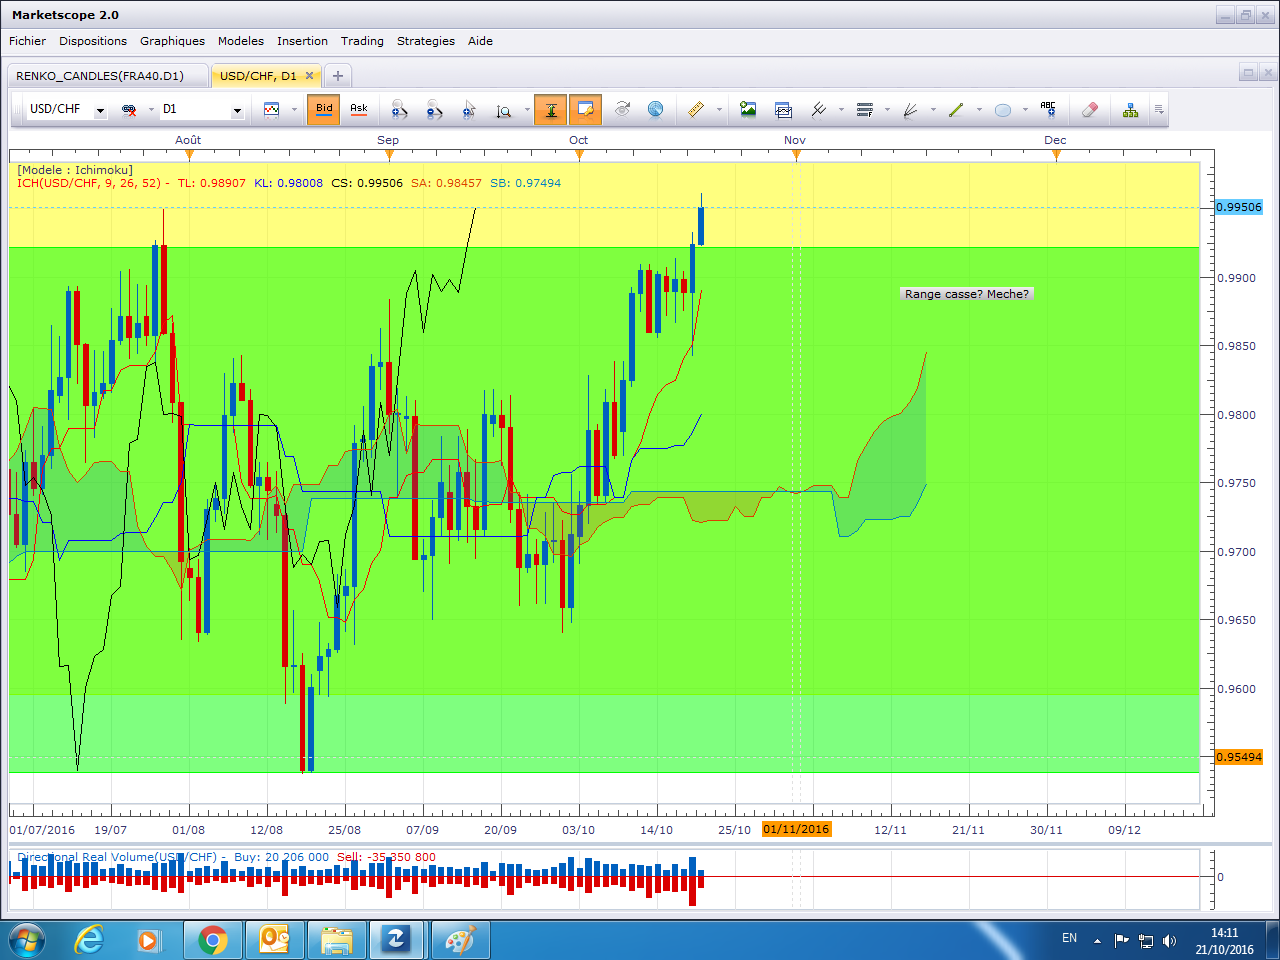This screenshot has height=960, width=1280.
Task: Click the 'Range casse? Meche?' chart label
Action: click(x=966, y=294)
